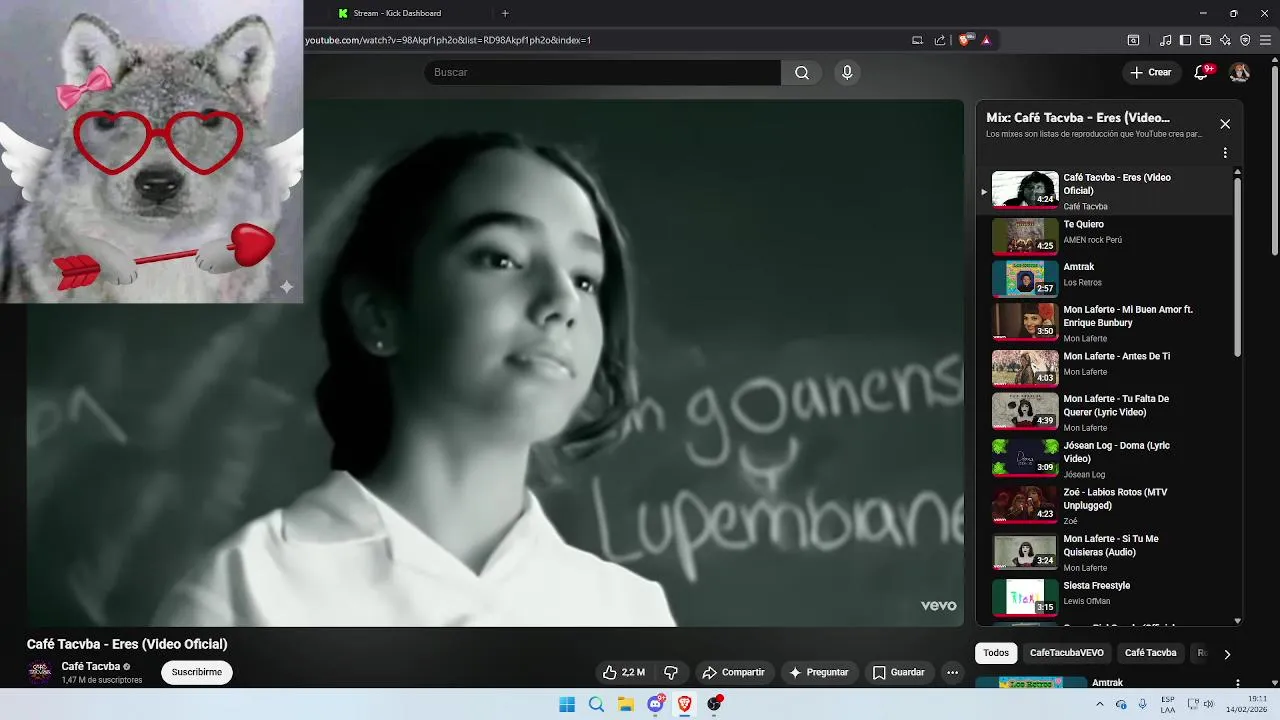Open the YouTube account avatar menu
Image resolution: width=1280 pixels, height=720 pixels.
click(1239, 72)
